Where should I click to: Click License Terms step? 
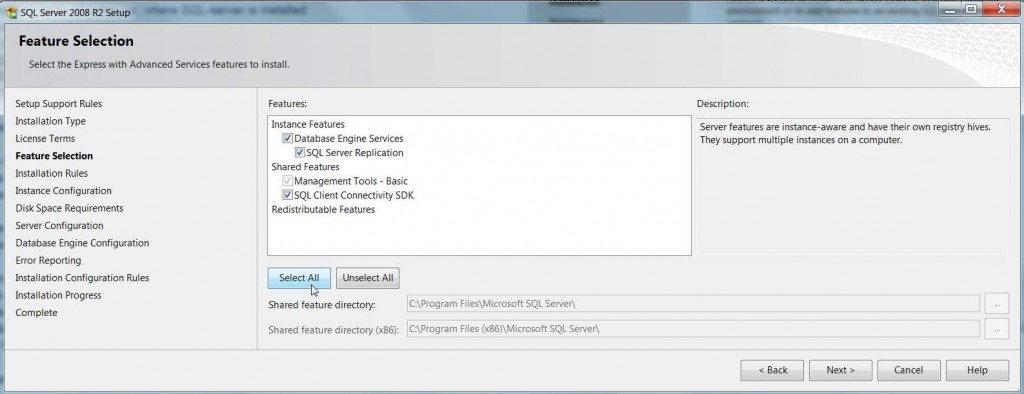coord(45,139)
